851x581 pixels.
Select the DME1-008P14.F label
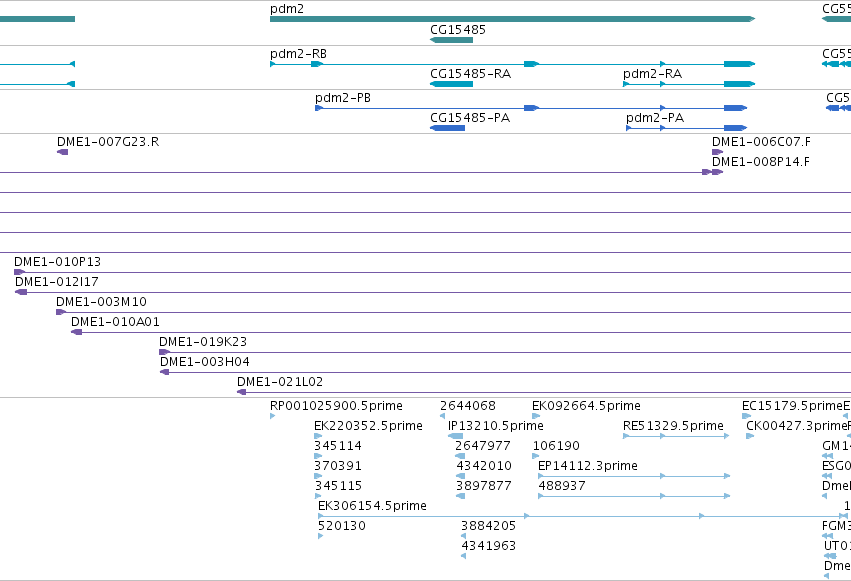[x=760, y=162]
